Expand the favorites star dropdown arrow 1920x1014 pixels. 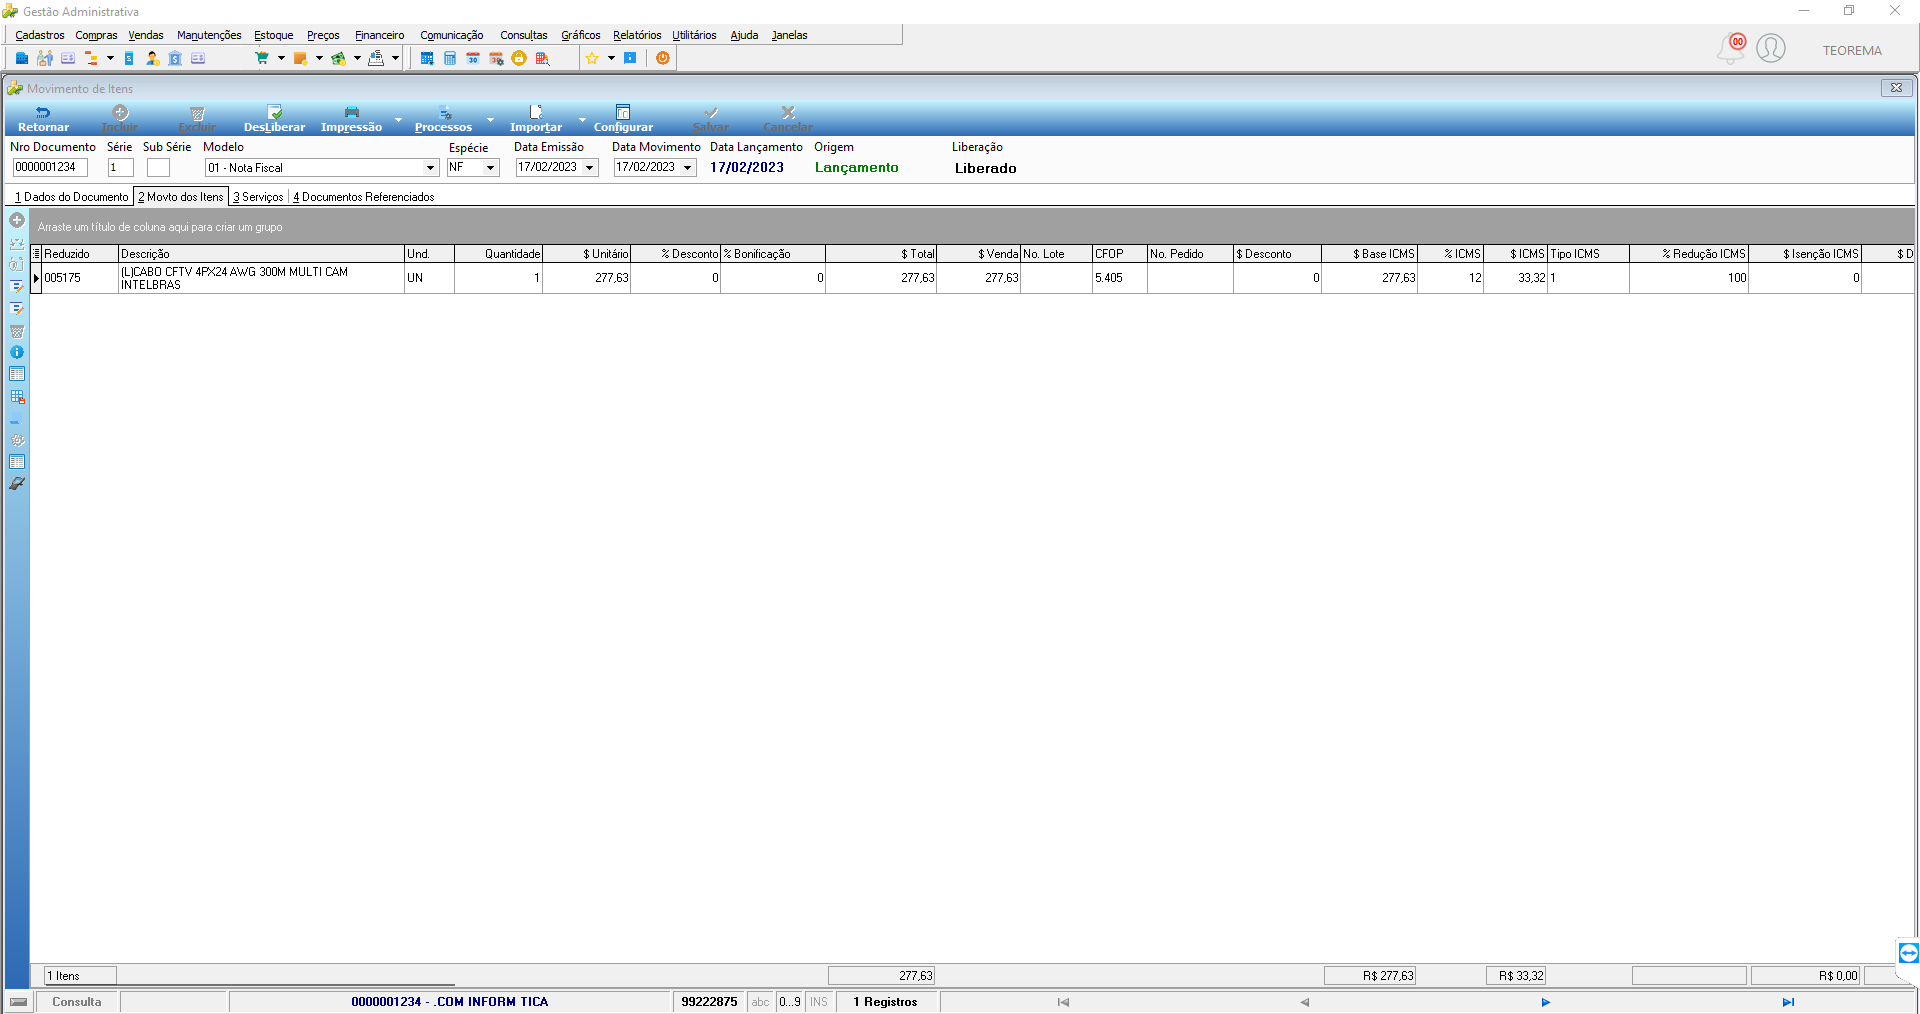pos(611,58)
